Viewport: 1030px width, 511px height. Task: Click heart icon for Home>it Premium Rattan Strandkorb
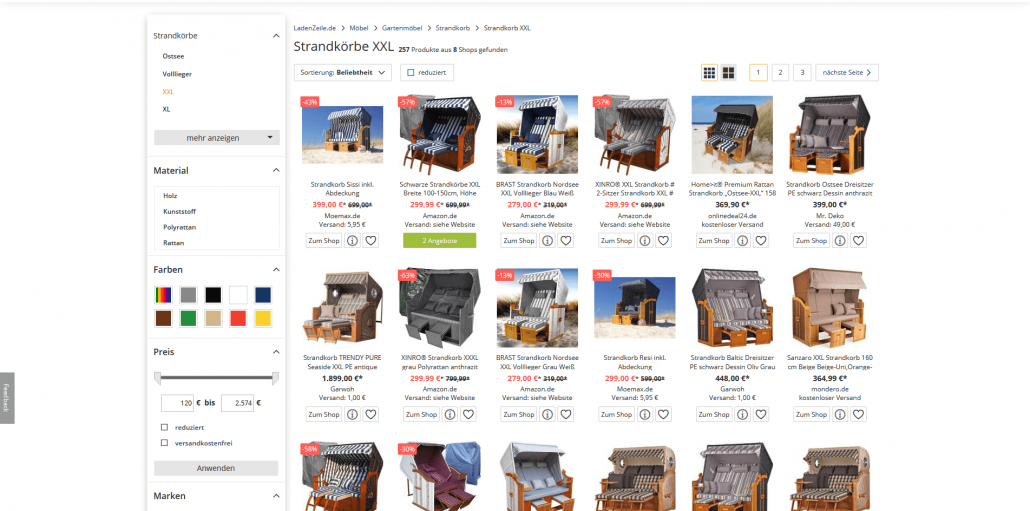click(x=761, y=240)
